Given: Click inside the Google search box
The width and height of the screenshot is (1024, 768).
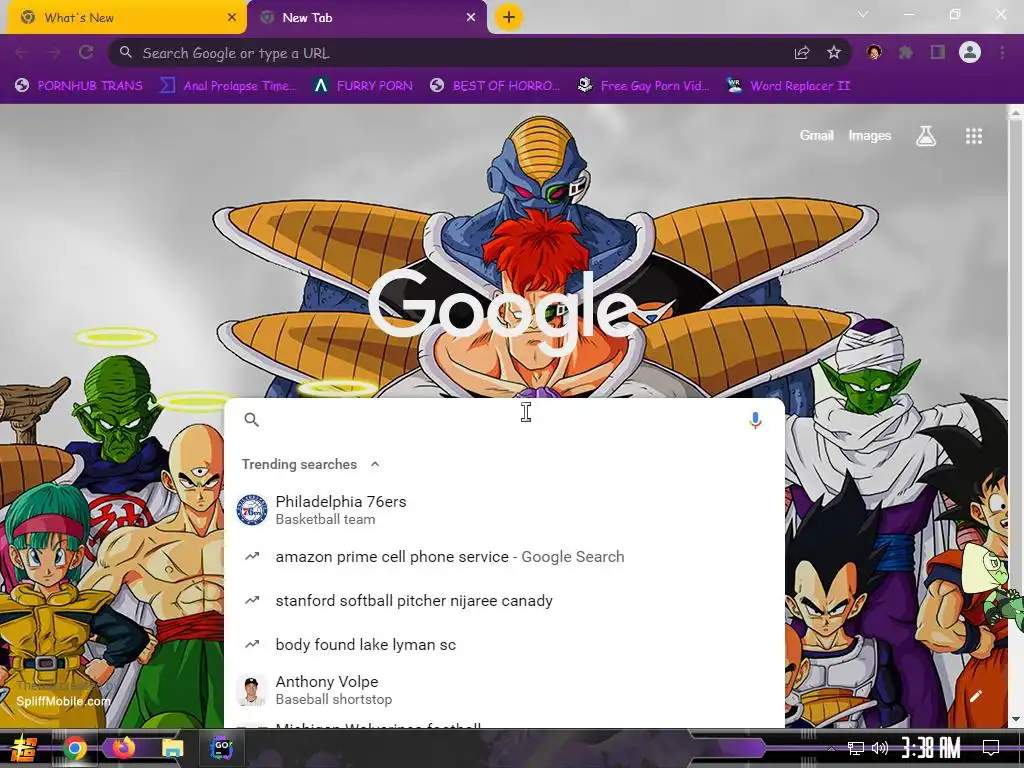Looking at the screenshot, I should pos(504,419).
